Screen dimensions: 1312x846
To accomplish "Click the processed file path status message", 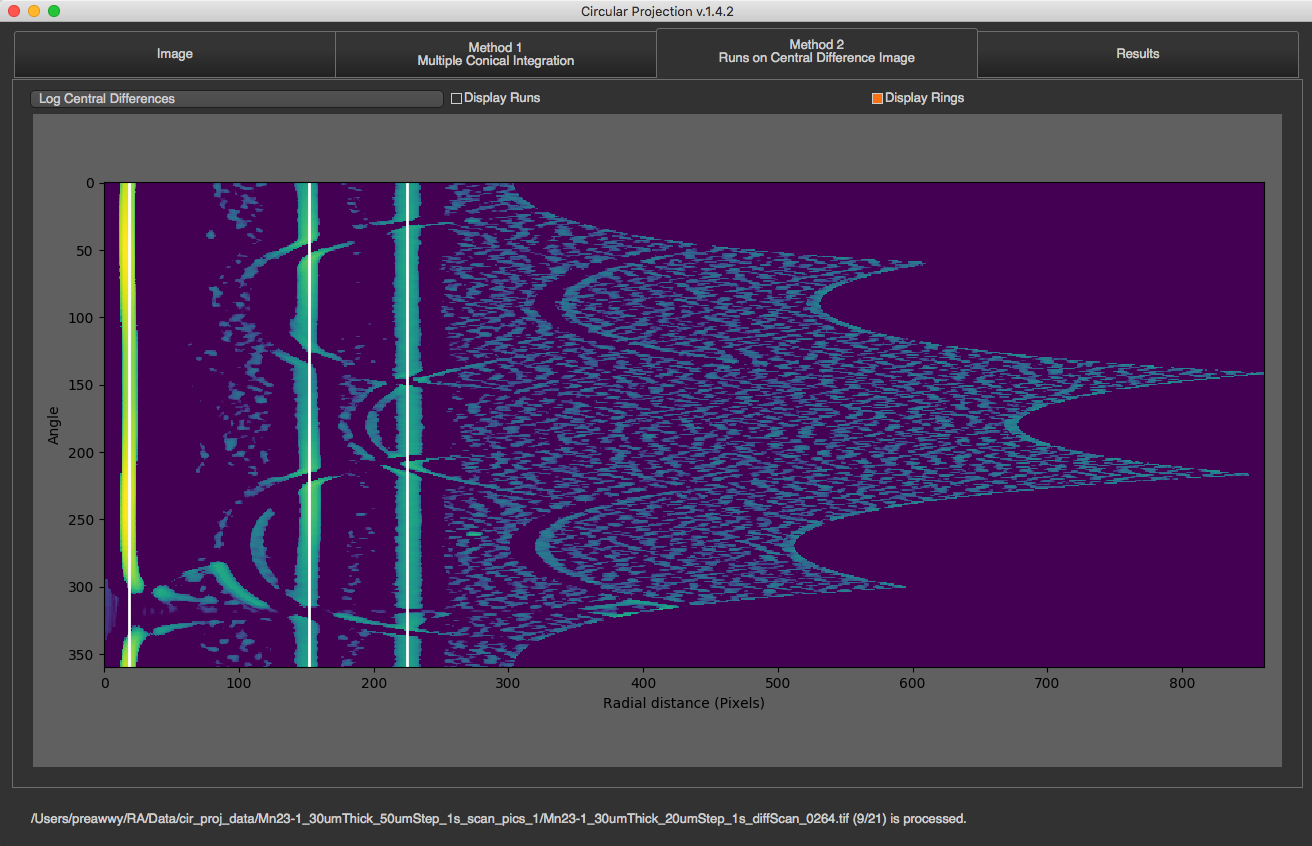I will 499,818.
